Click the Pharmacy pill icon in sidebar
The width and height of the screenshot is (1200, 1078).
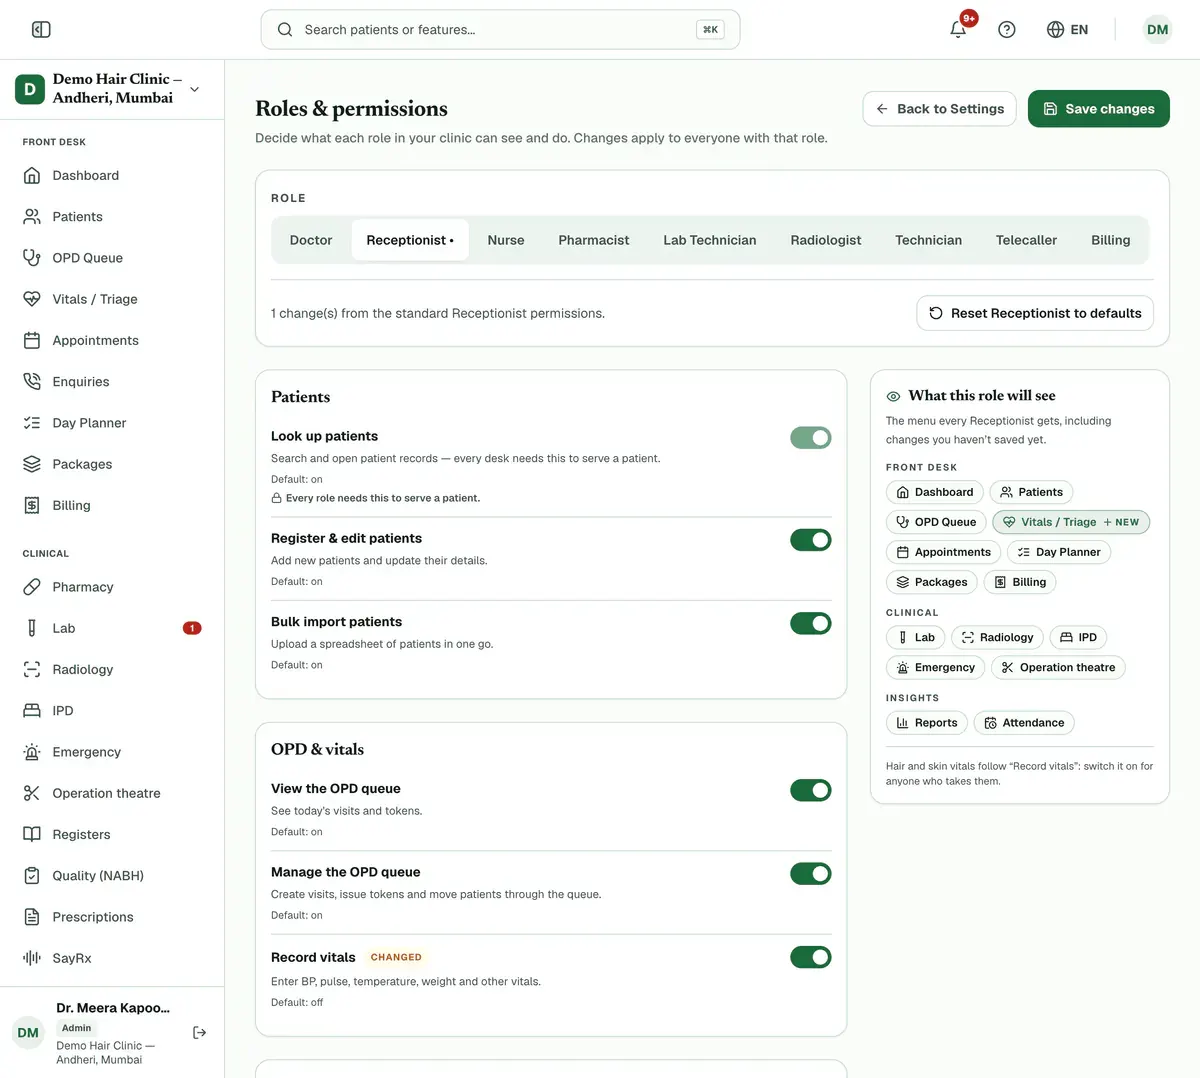pyautogui.click(x=32, y=587)
